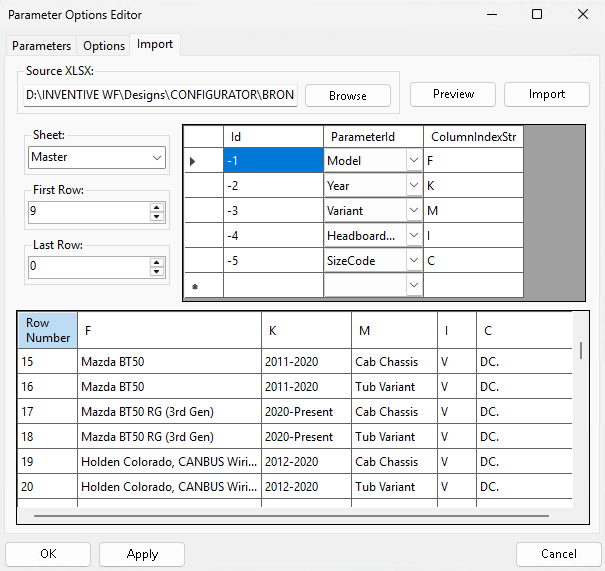Click the Browse button

point(348,95)
